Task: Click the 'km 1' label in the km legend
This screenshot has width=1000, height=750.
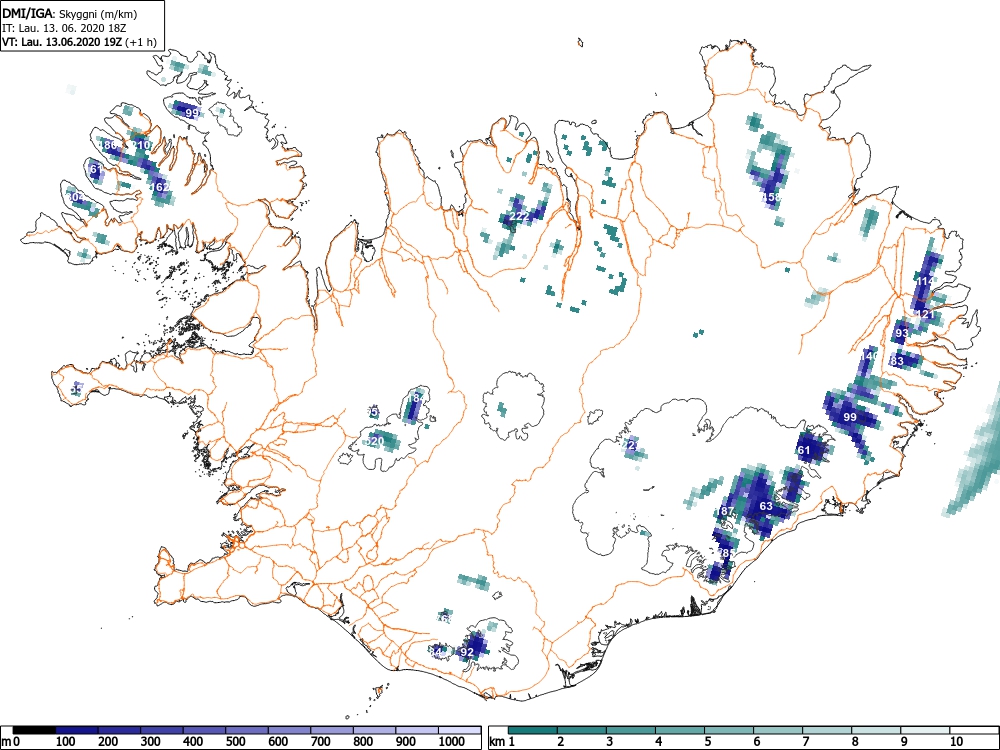Action: [x=502, y=742]
